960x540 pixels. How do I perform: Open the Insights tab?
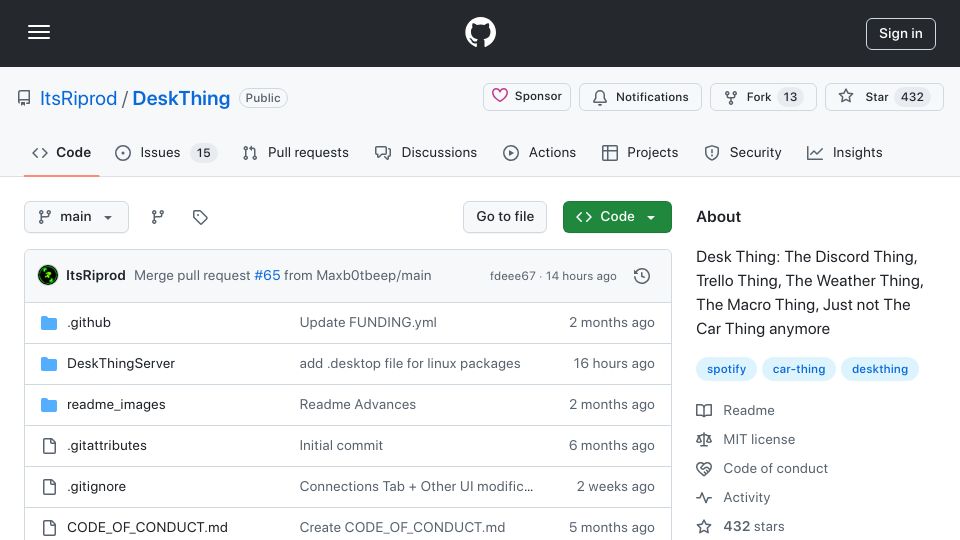coord(844,152)
